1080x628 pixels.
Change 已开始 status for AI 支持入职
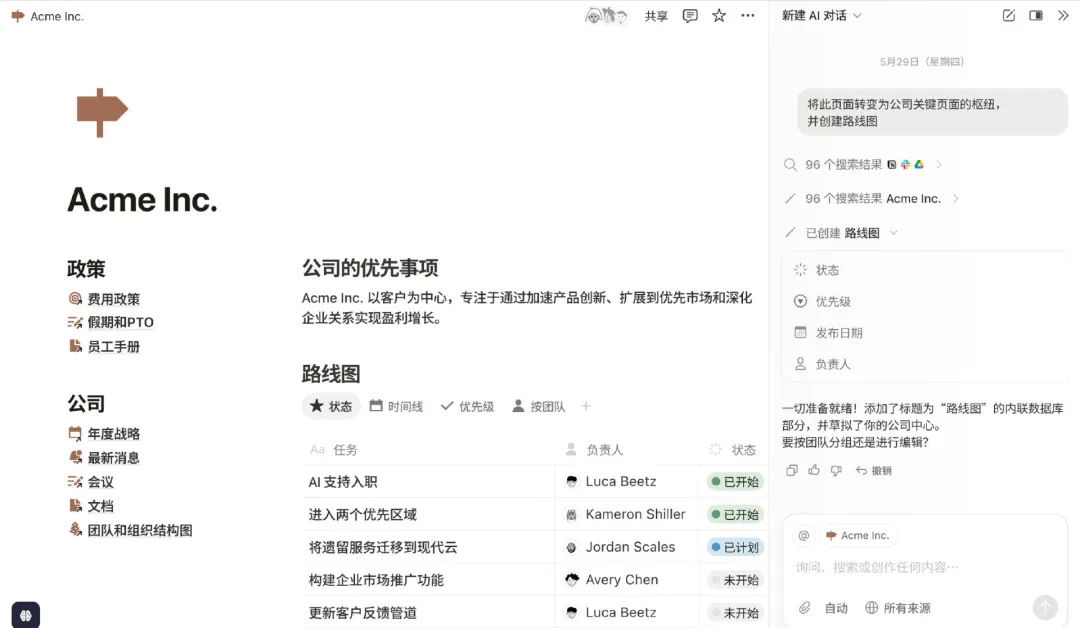point(735,482)
